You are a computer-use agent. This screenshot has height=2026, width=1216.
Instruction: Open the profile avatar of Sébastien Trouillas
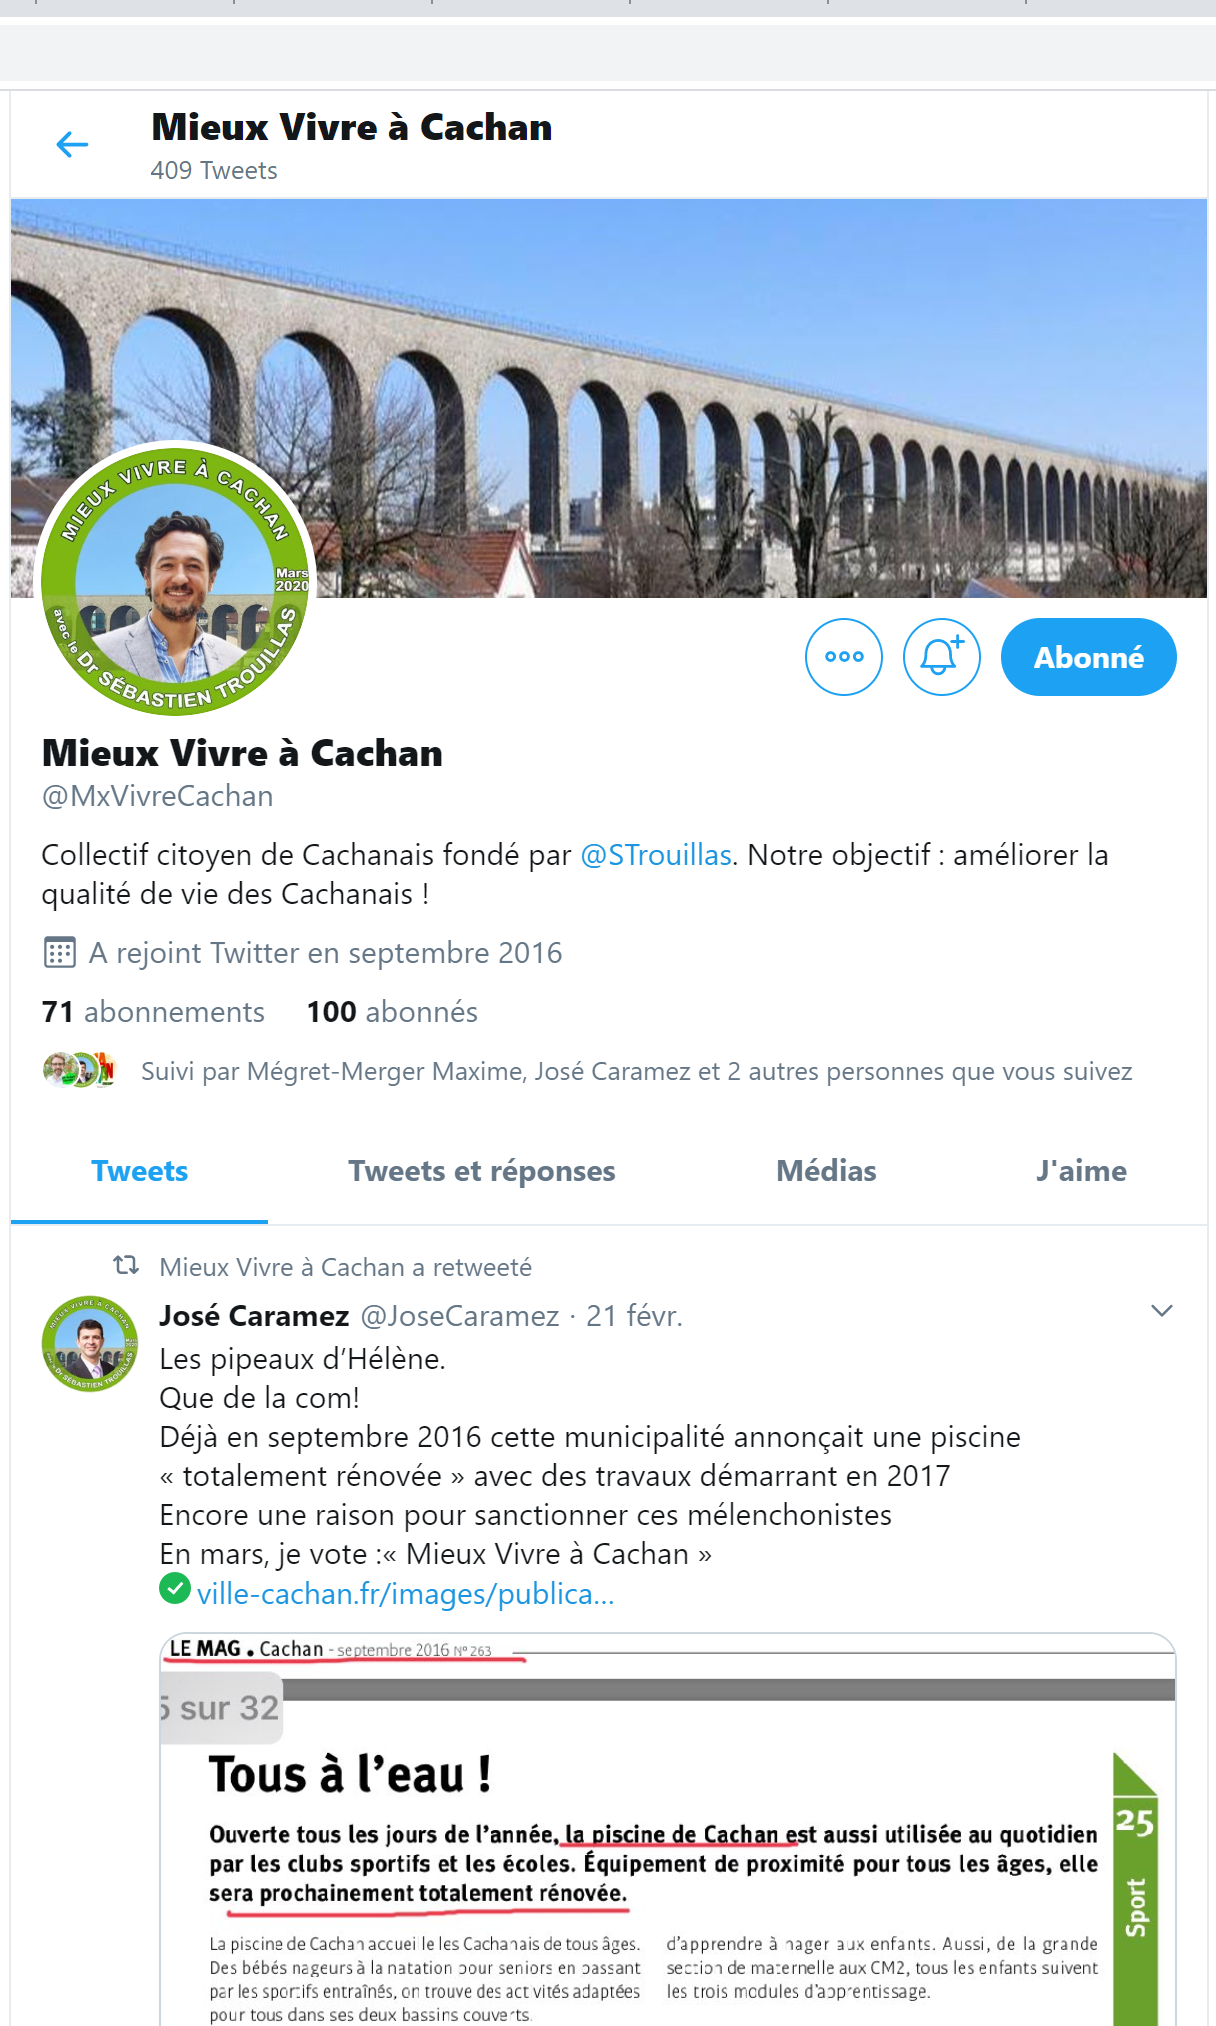176,579
